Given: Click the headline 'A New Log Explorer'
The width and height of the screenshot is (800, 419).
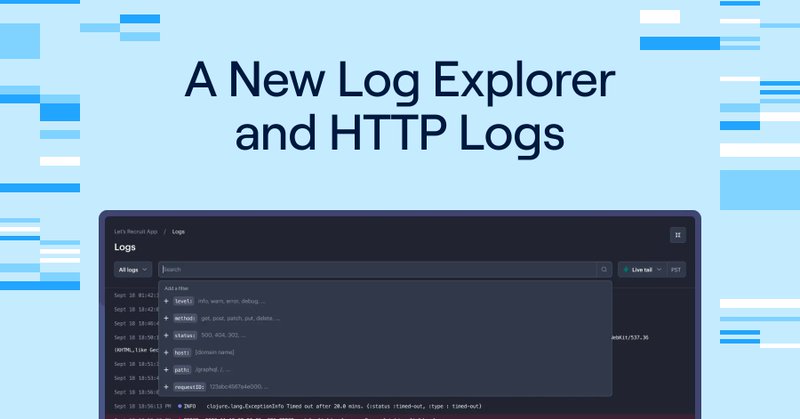Looking at the screenshot, I should click(x=400, y=80).
